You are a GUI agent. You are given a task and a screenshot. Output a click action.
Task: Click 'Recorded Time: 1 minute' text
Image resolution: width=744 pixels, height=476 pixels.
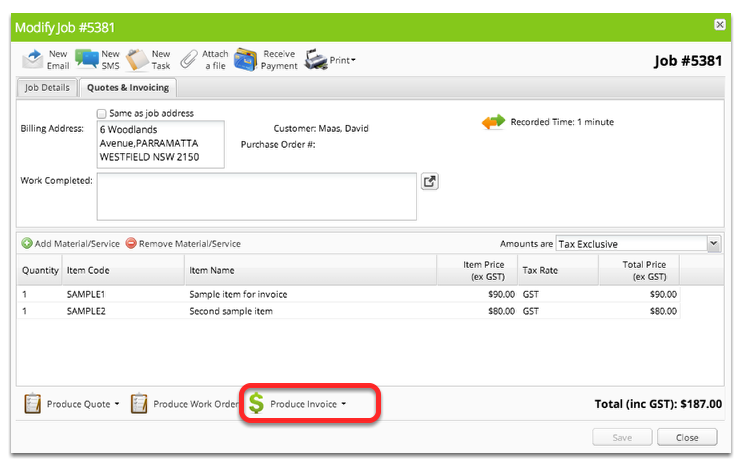tap(562, 122)
